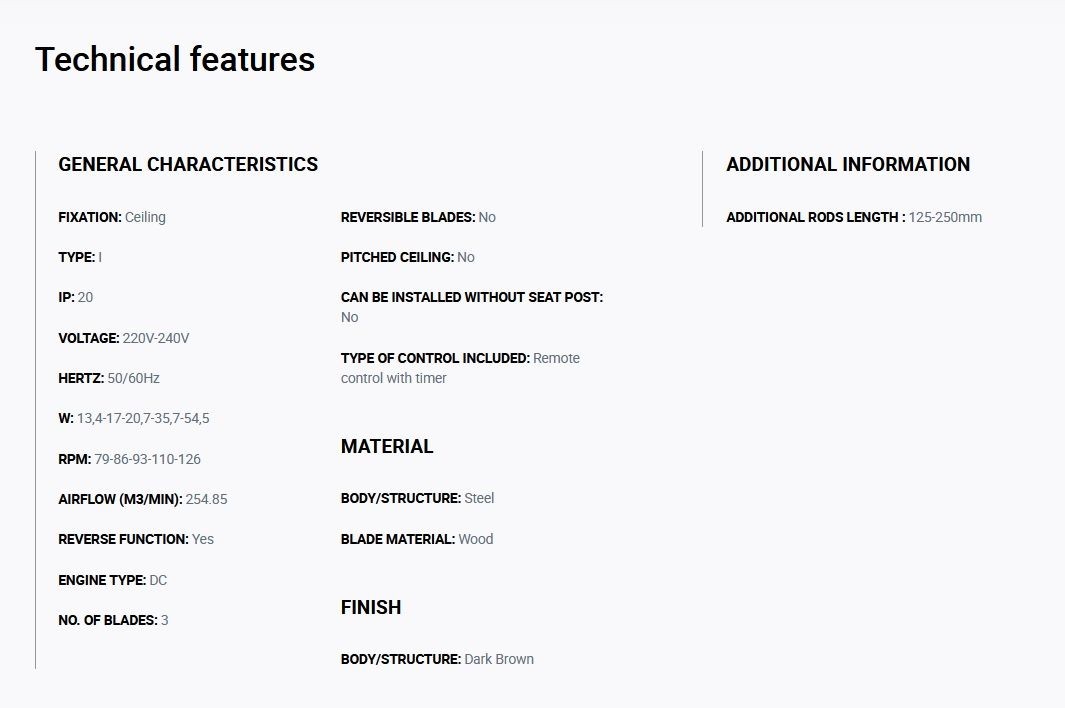Click the Voltage 220V-240V value
Viewport: 1065px width, 708px height.
tap(156, 338)
